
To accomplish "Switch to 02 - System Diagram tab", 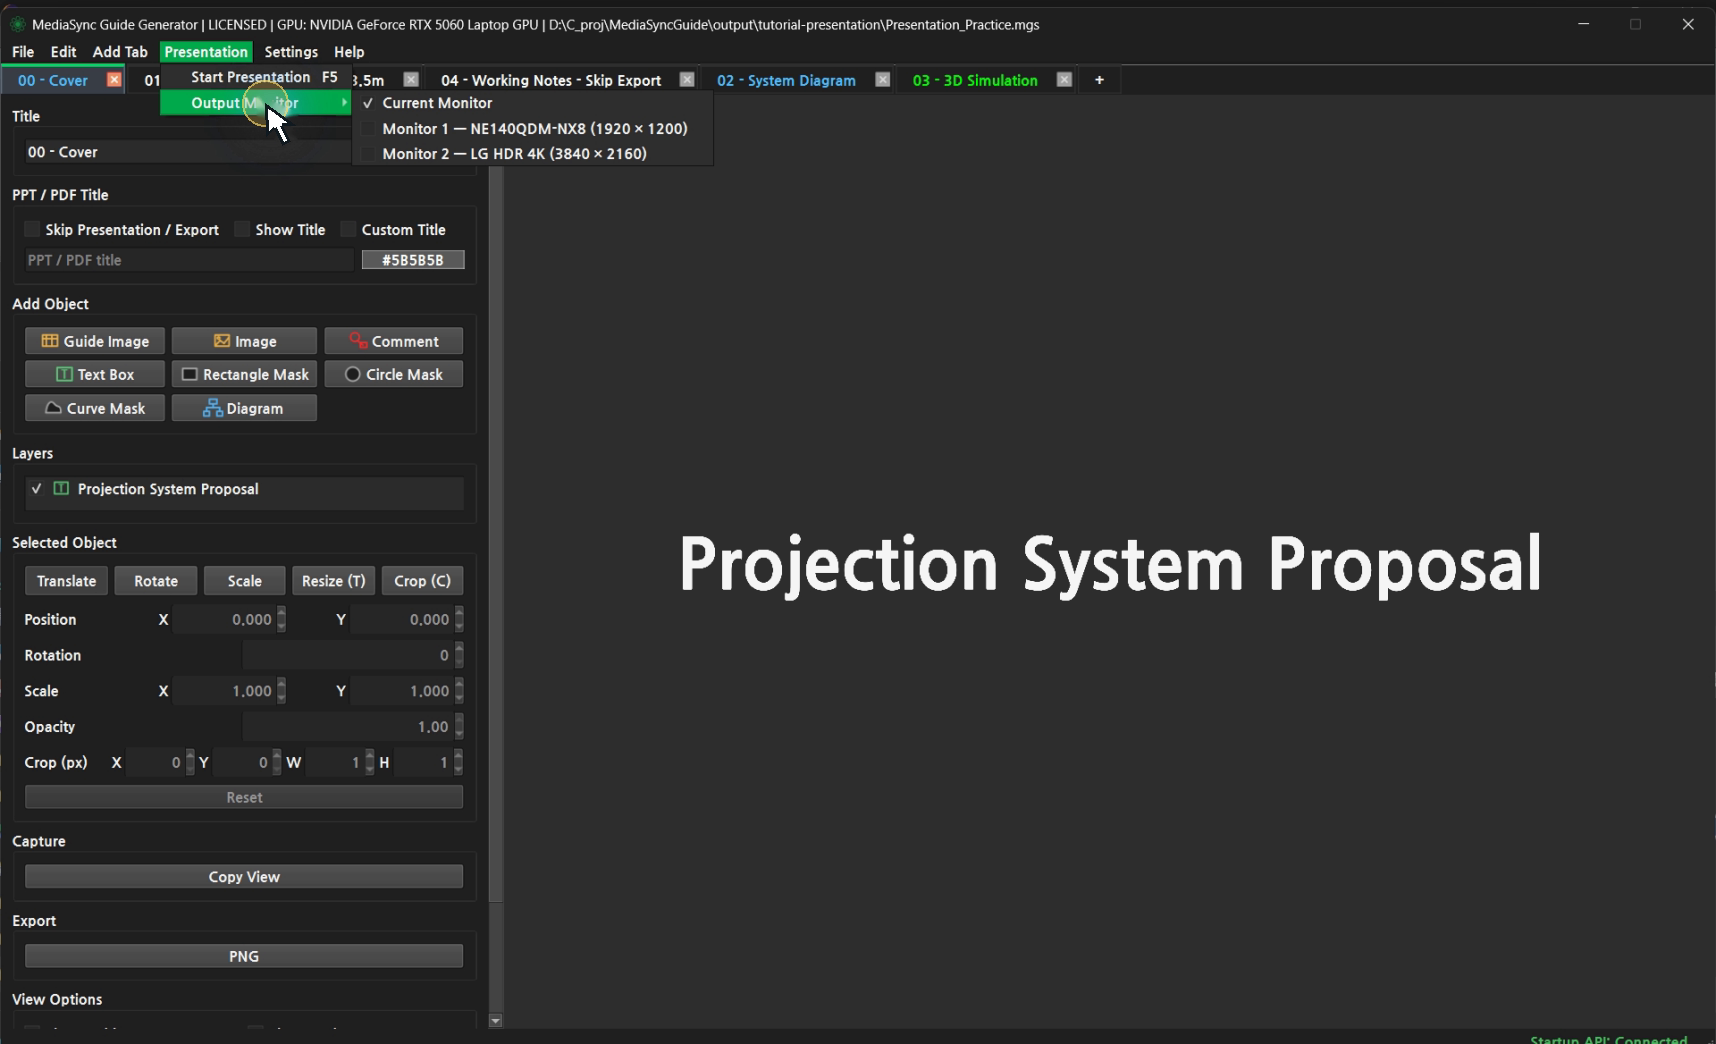I will (x=786, y=80).
